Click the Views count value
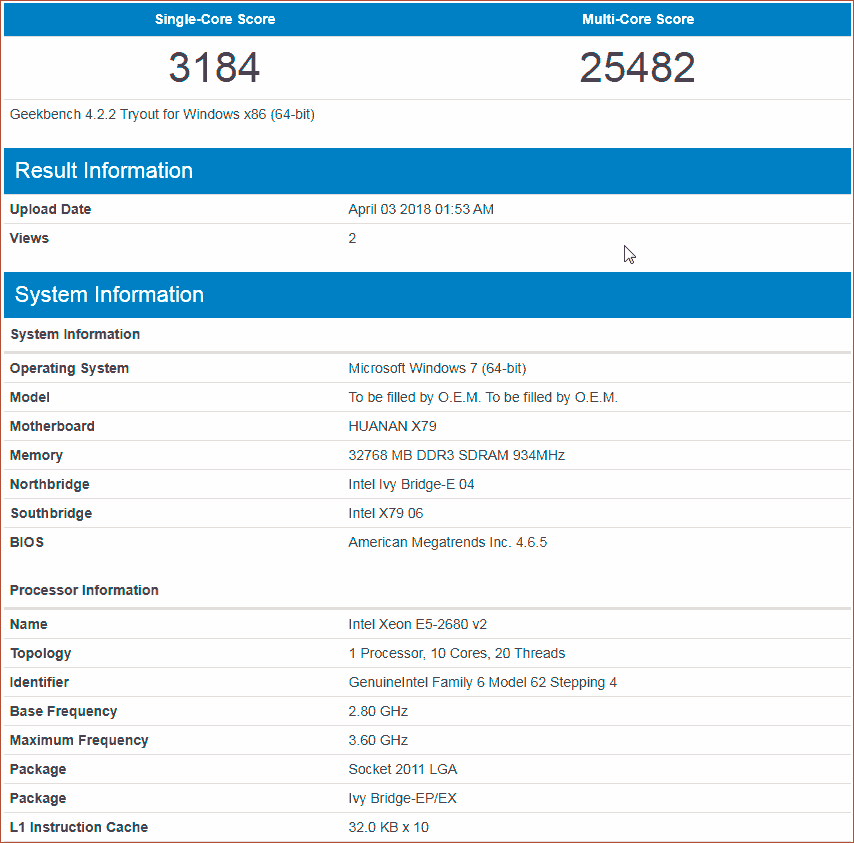854x843 pixels. (352, 238)
